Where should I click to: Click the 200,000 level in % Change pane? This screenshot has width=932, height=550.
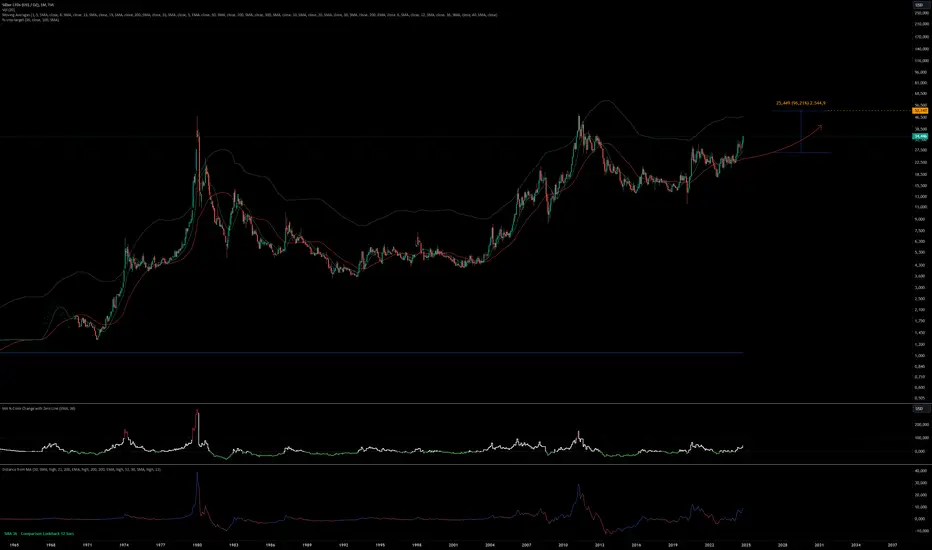tap(922, 425)
